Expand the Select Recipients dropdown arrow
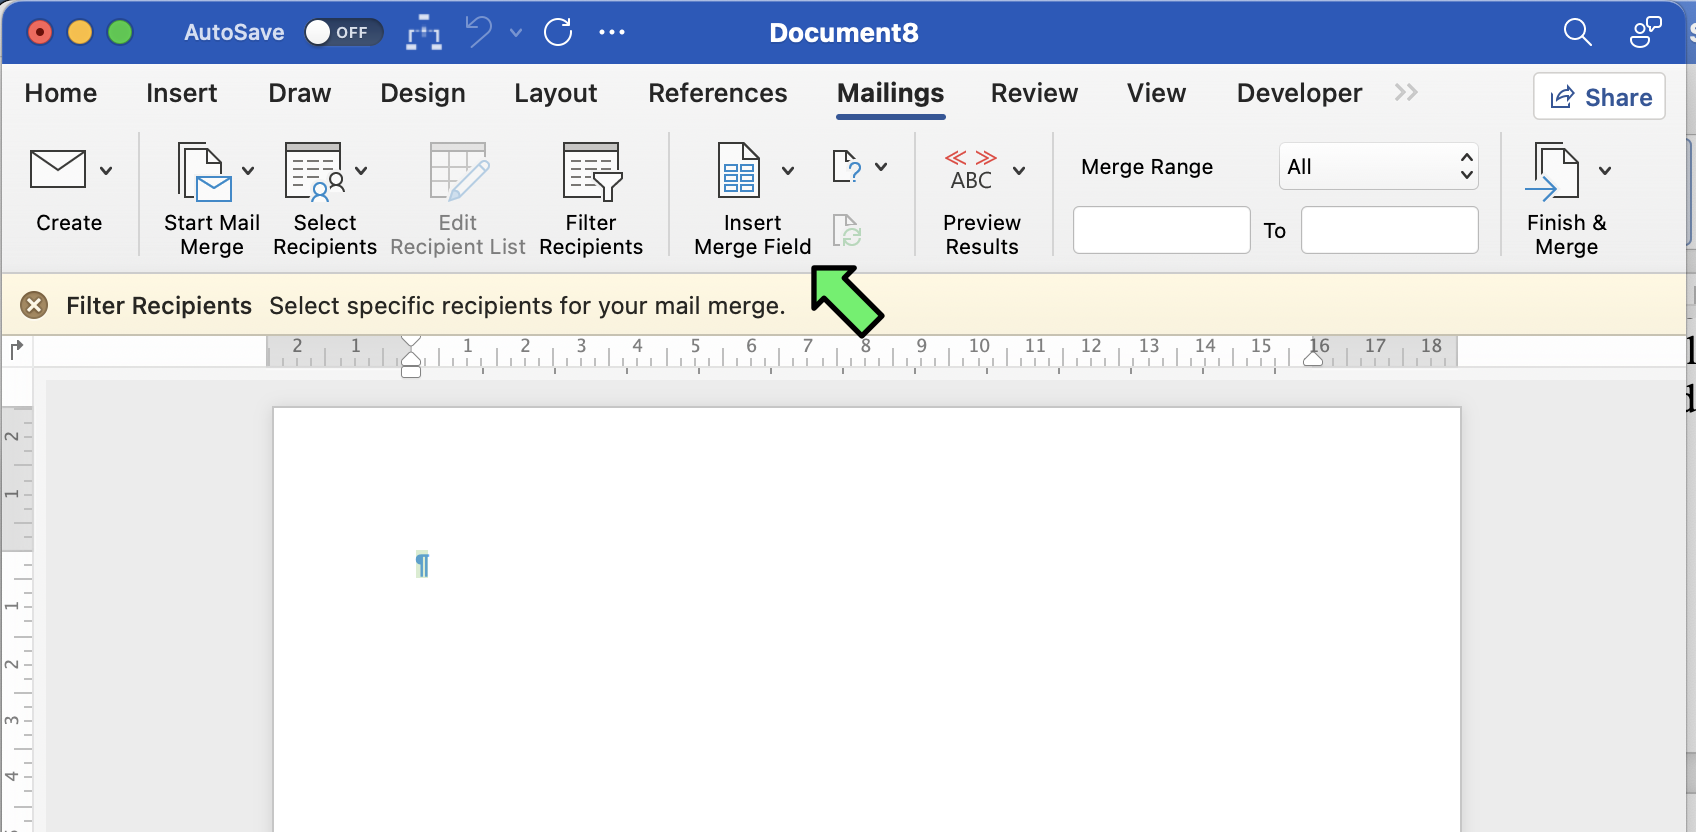 click(361, 170)
